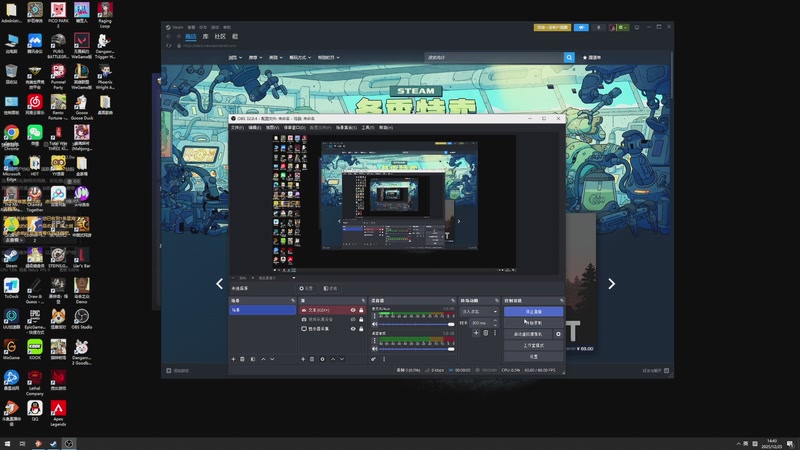Toggle visibility of video capture device source
The height and width of the screenshot is (450, 800).
353,319
